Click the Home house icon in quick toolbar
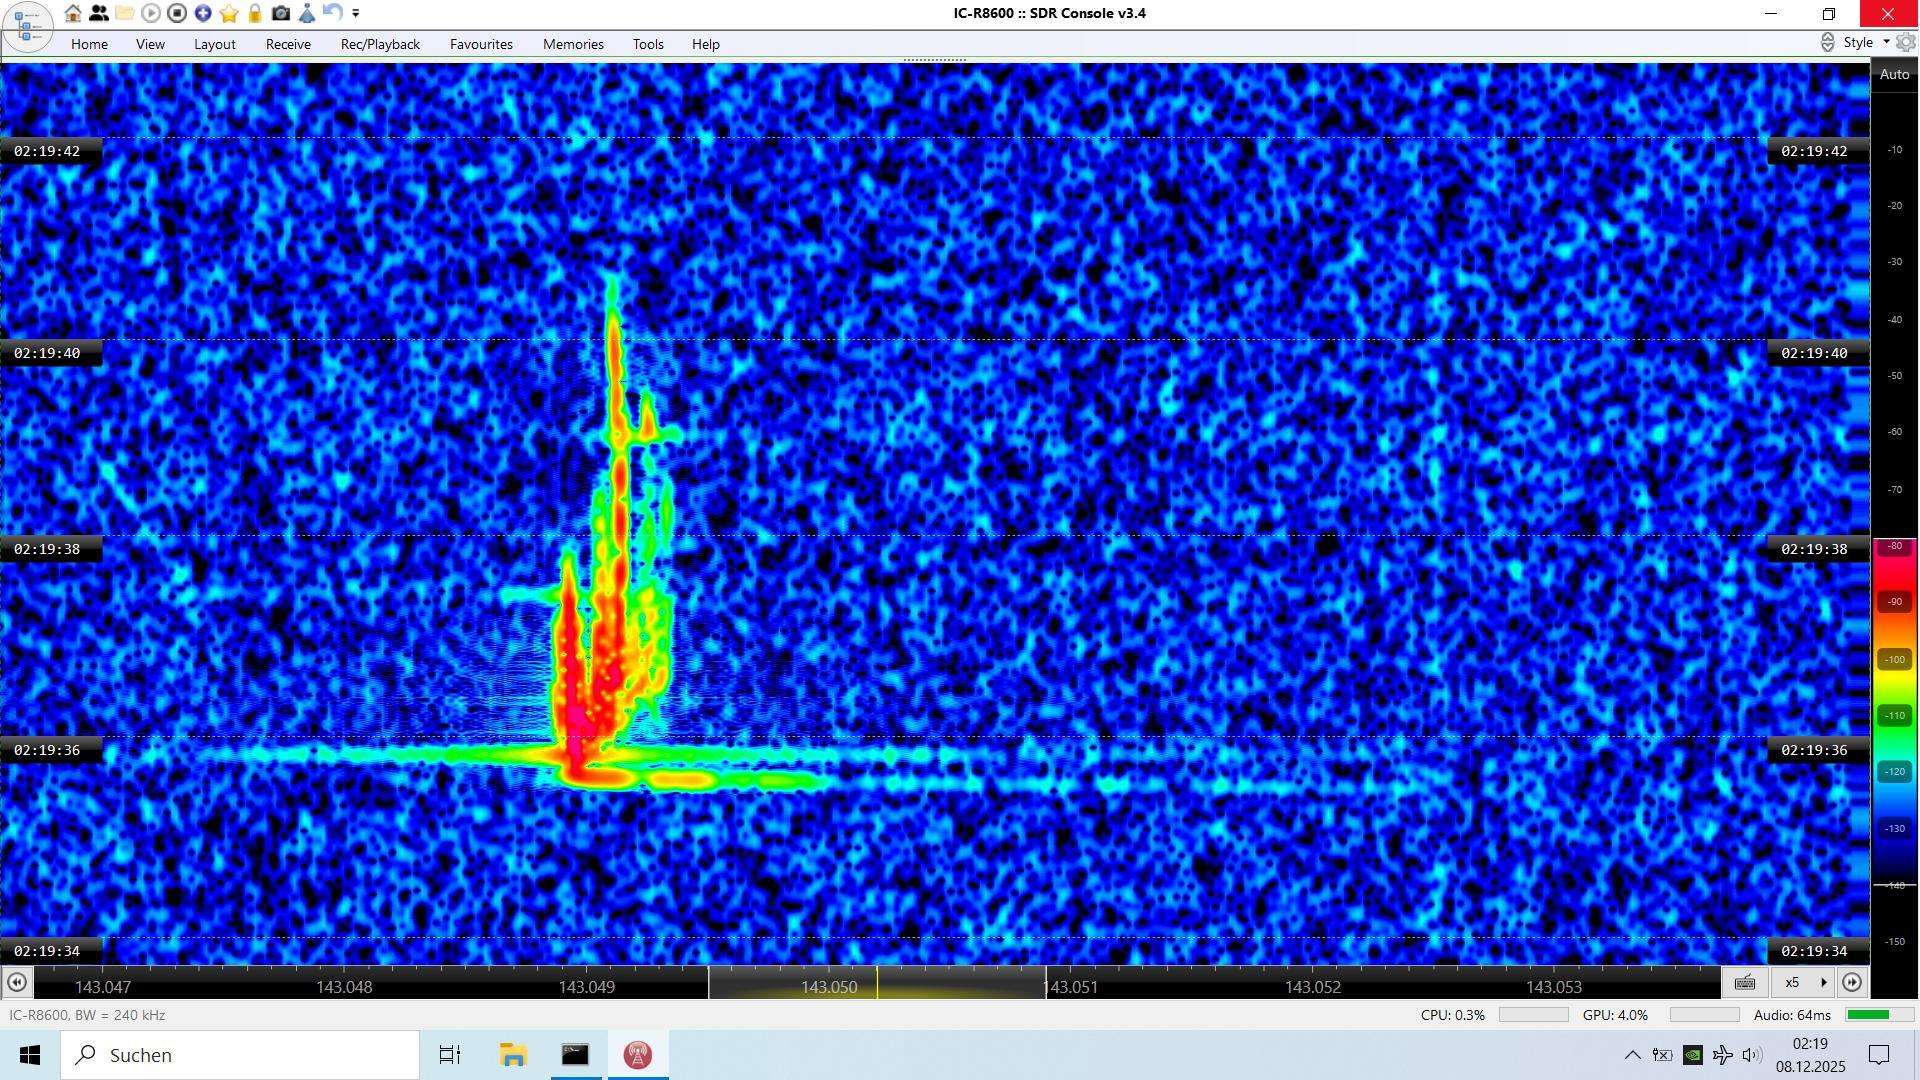This screenshot has width=1920, height=1080. [x=73, y=13]
